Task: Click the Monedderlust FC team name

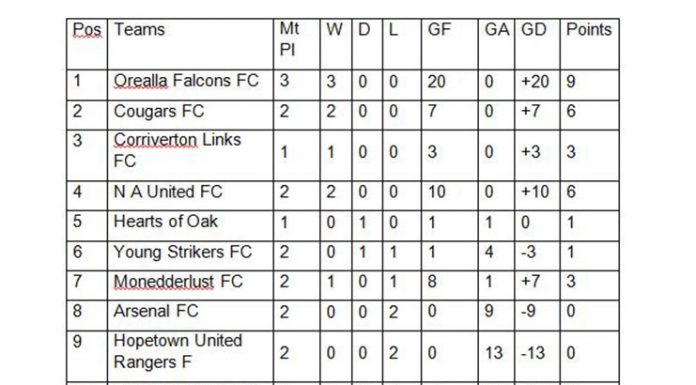Action: coord(178,282)
